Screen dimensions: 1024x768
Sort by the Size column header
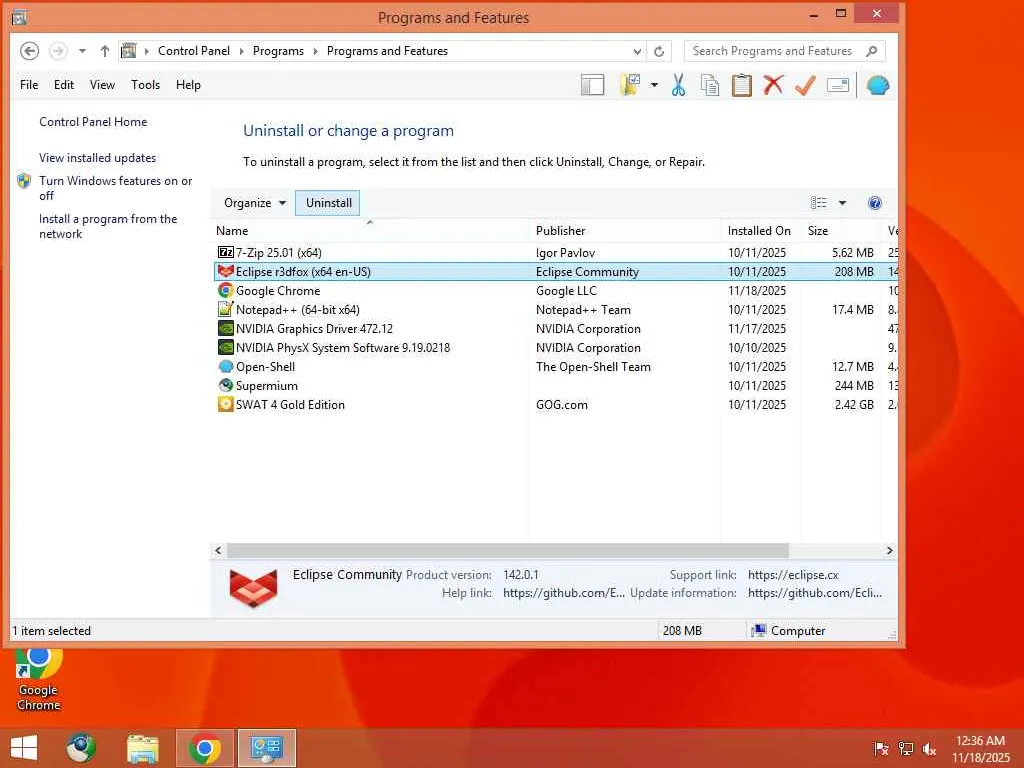[x=841, y=231]
